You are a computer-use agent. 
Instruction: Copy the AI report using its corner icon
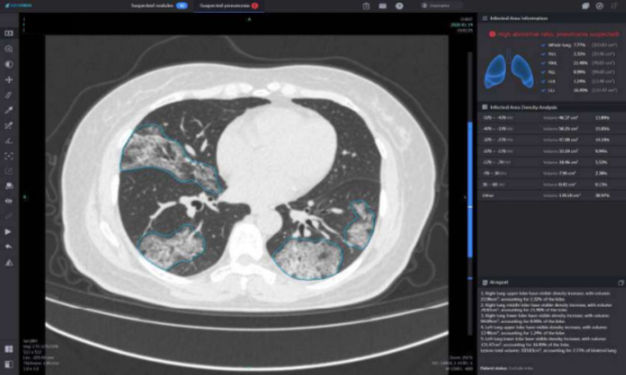click(x=621, y=283)
